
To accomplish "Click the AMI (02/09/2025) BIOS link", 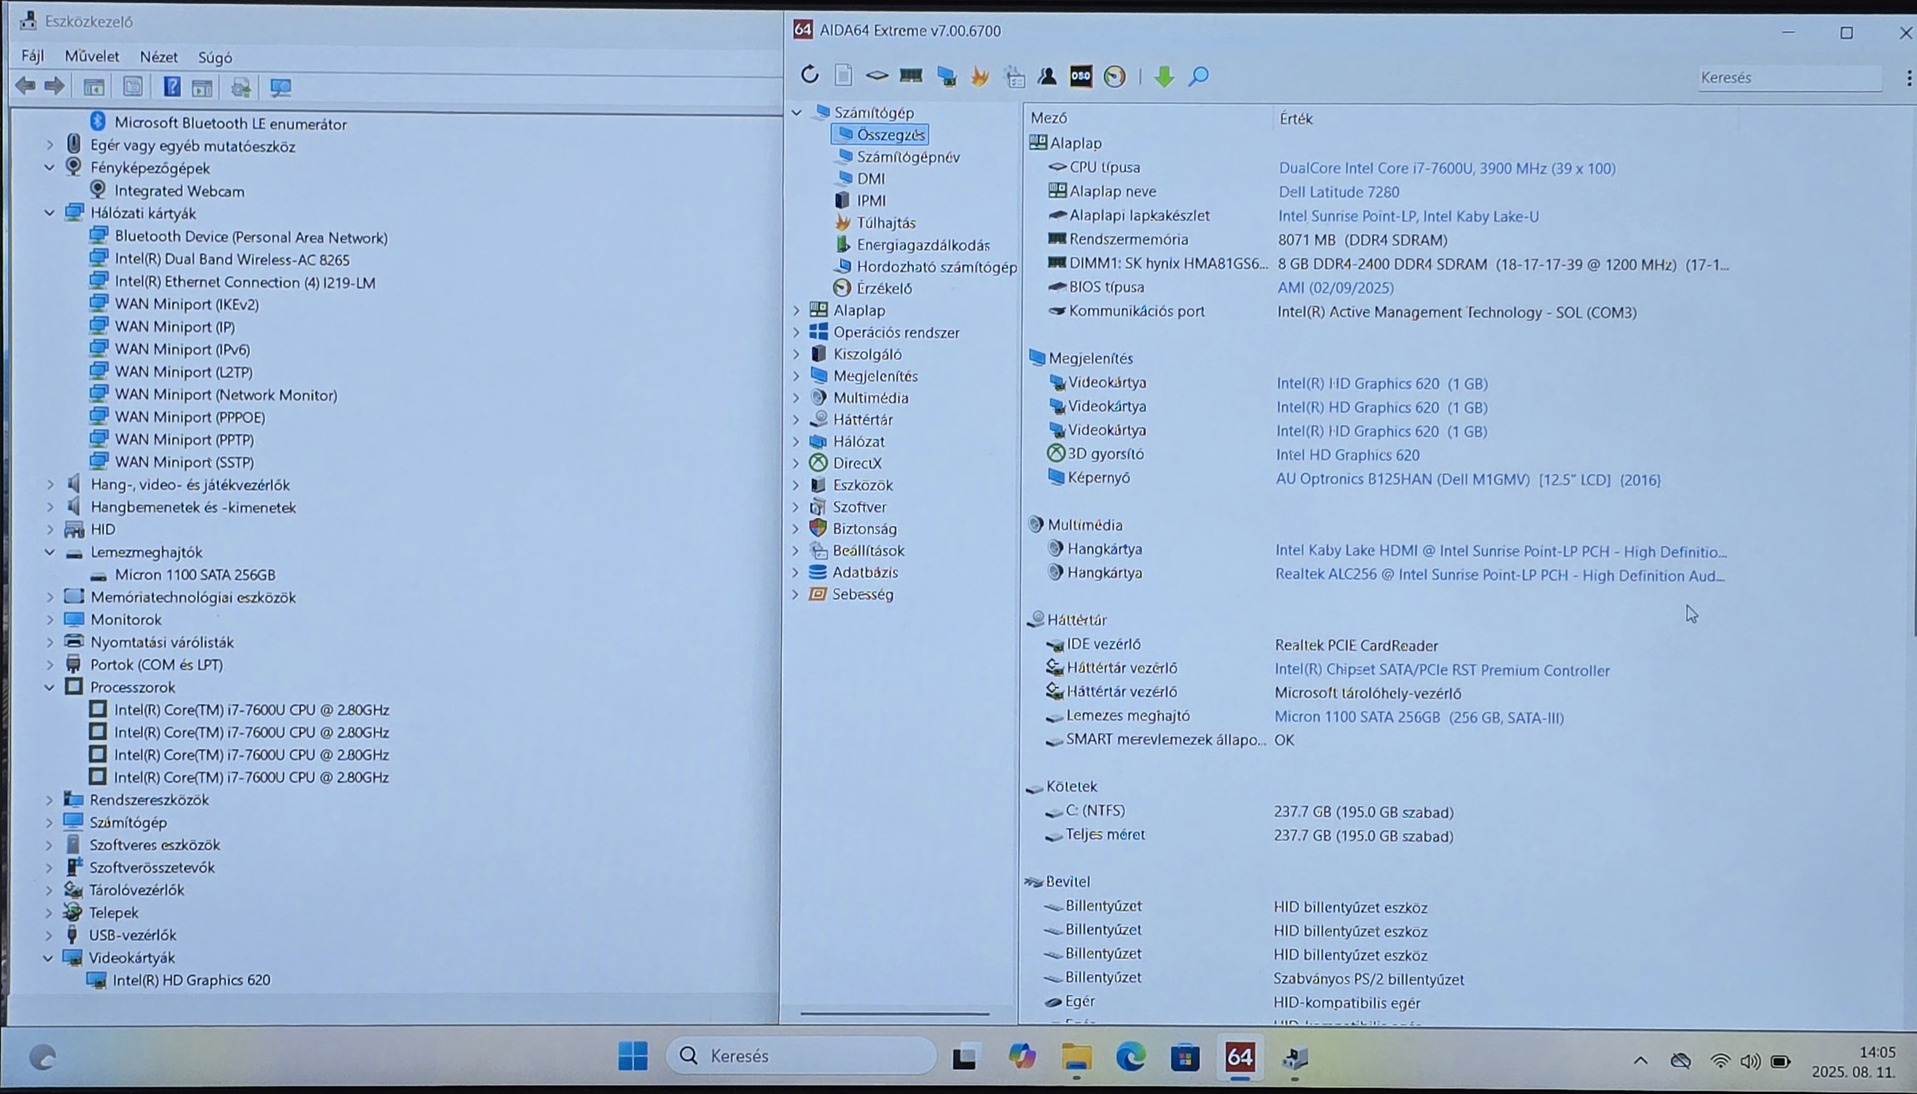I will tap(1336, 288).
